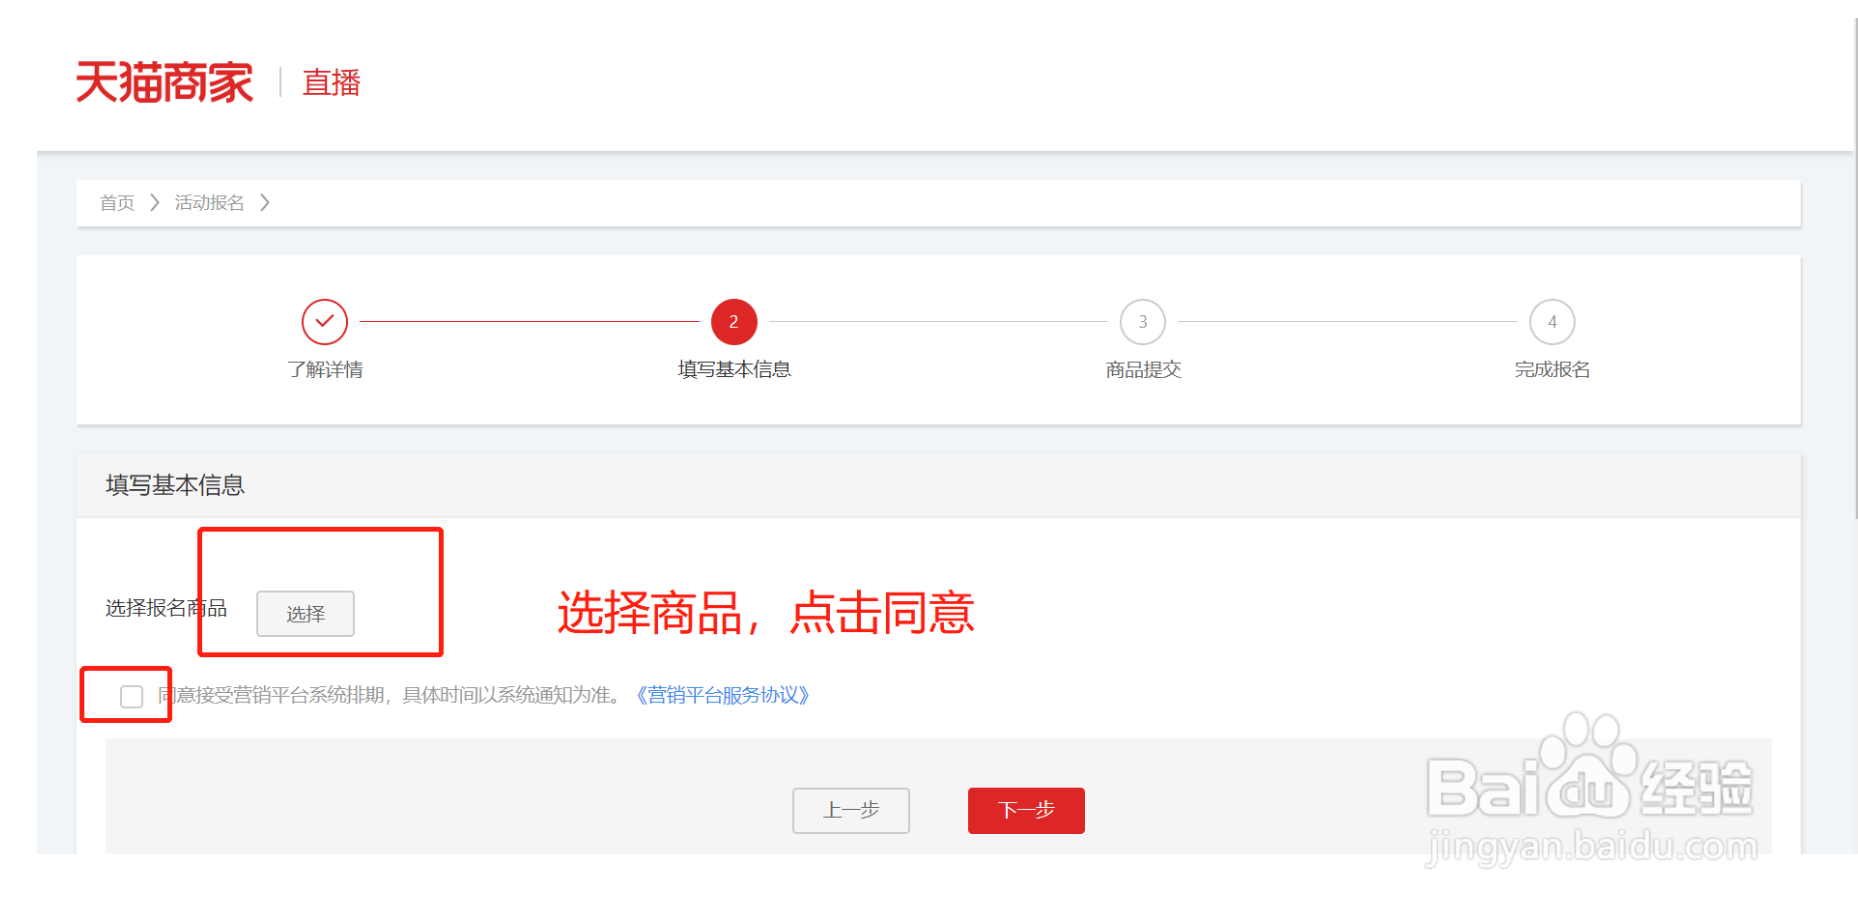Screen dimensions: 1858x910
Task: Go to 首页 breadcrumb
Action: pos(117,203)
